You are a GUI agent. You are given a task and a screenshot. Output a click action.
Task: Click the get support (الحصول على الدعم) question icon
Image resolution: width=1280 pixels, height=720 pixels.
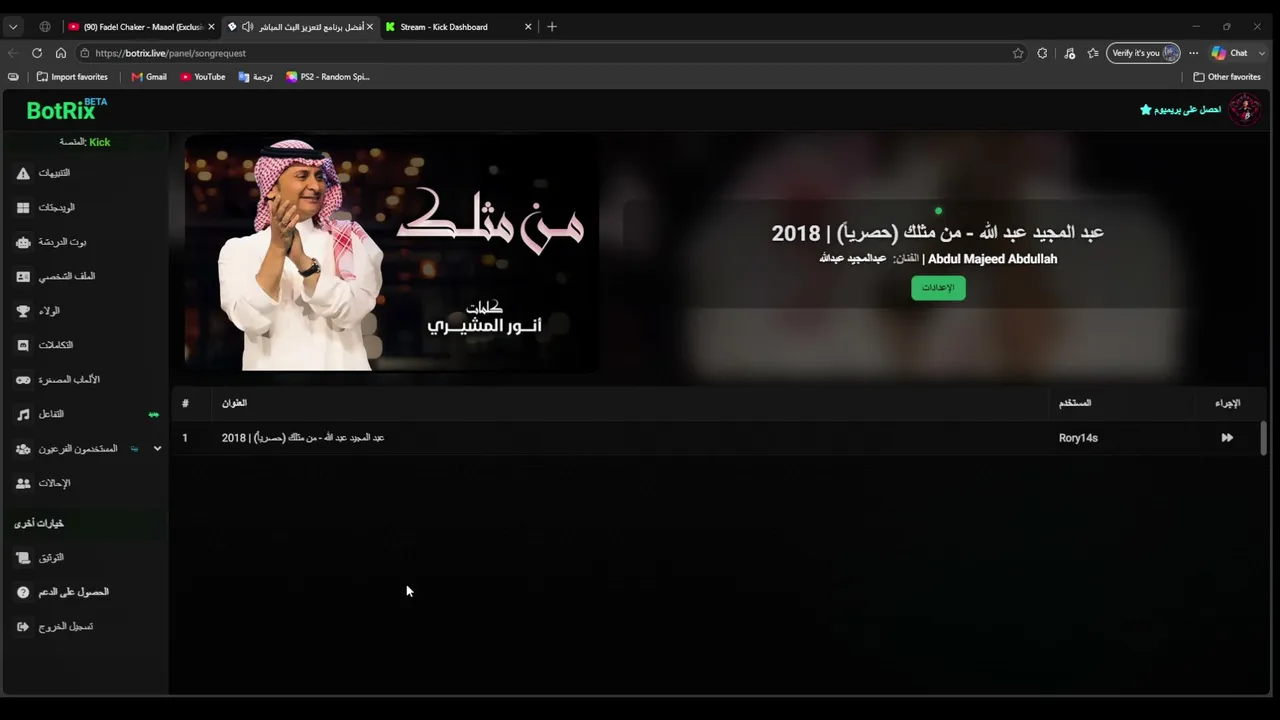pos(23,592)
